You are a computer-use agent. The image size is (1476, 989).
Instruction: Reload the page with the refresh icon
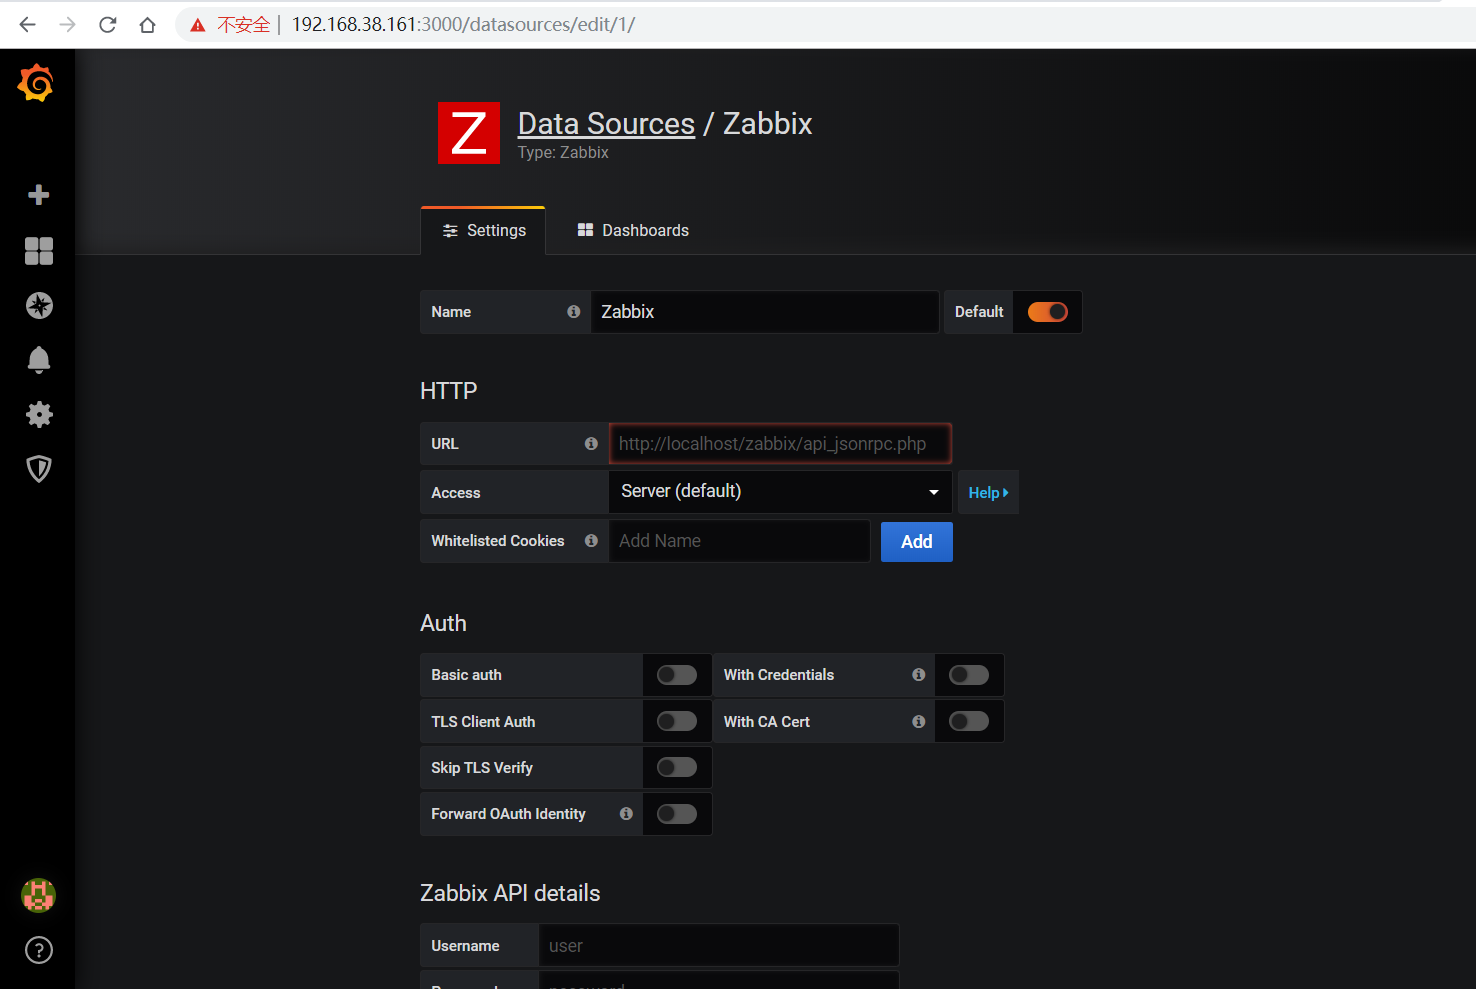pyautogui.click(x=107, y=25)
